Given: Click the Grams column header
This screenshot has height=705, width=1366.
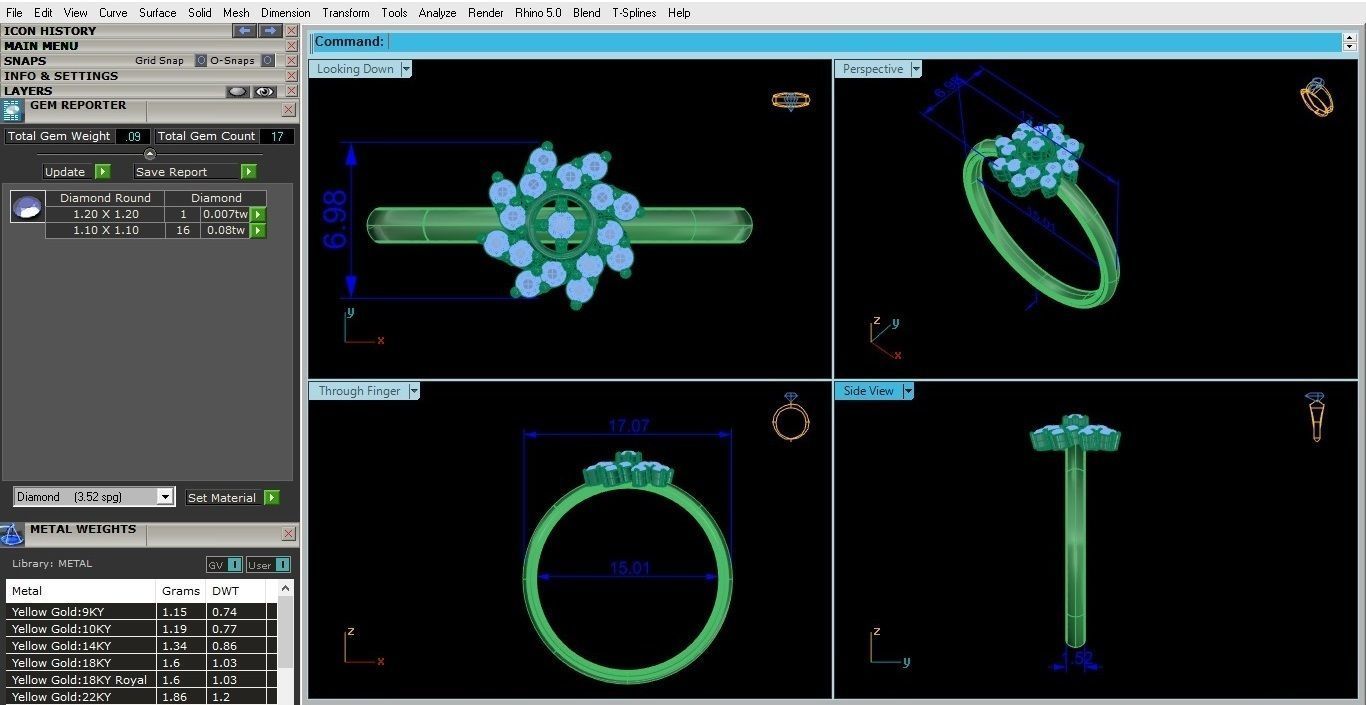Looking at the screenshot, I should click(x=181, y=591).
